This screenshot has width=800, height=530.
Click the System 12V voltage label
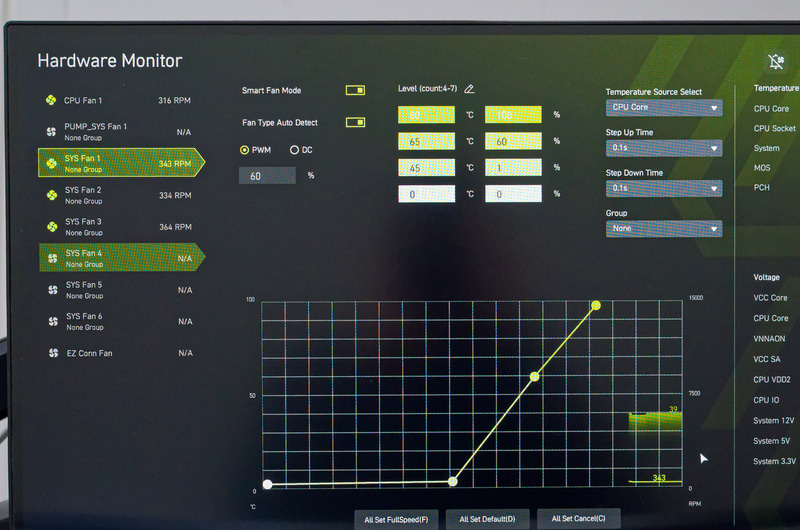[773, 420]
